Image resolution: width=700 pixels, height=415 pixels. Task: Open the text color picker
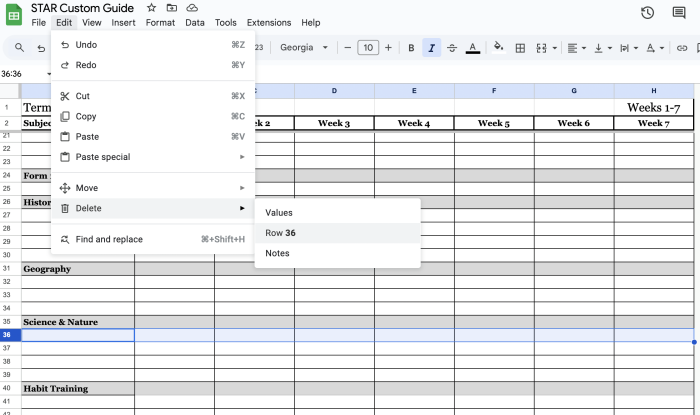473,48
